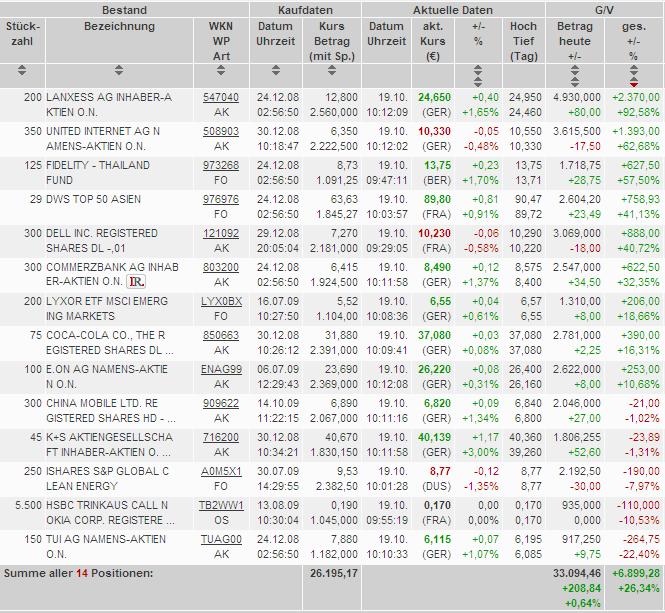This screenshot has width=665, height=613.
Task: Open WKN link ENAG99 for E.ON
Action: click(221, 369)
